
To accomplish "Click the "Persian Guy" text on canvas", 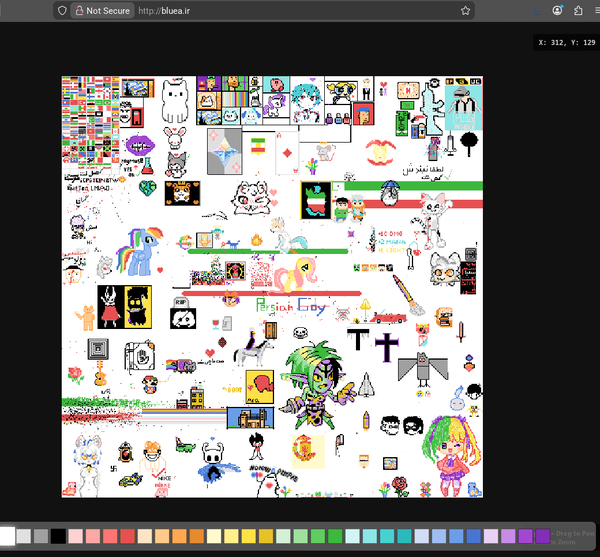I will pos(291,306).
